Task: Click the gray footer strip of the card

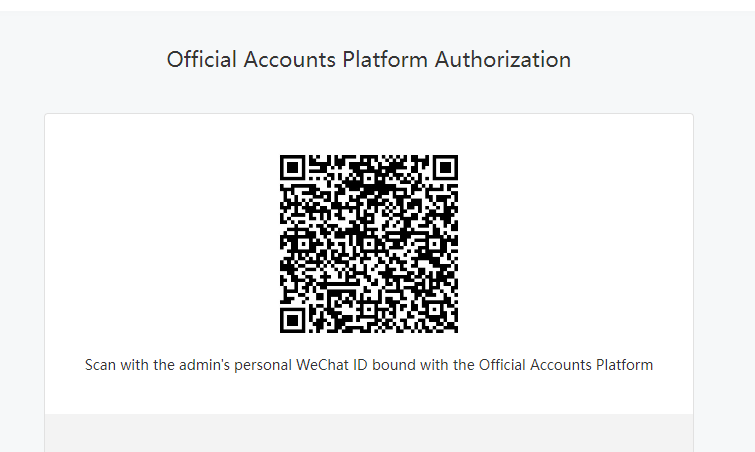Action: click(369, 433)
